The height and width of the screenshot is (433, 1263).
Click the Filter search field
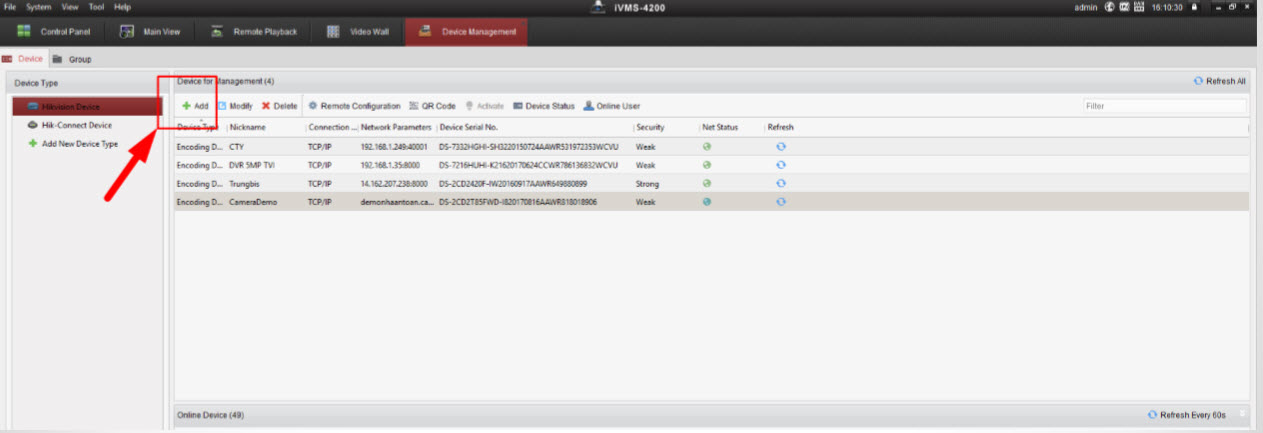1164,106
